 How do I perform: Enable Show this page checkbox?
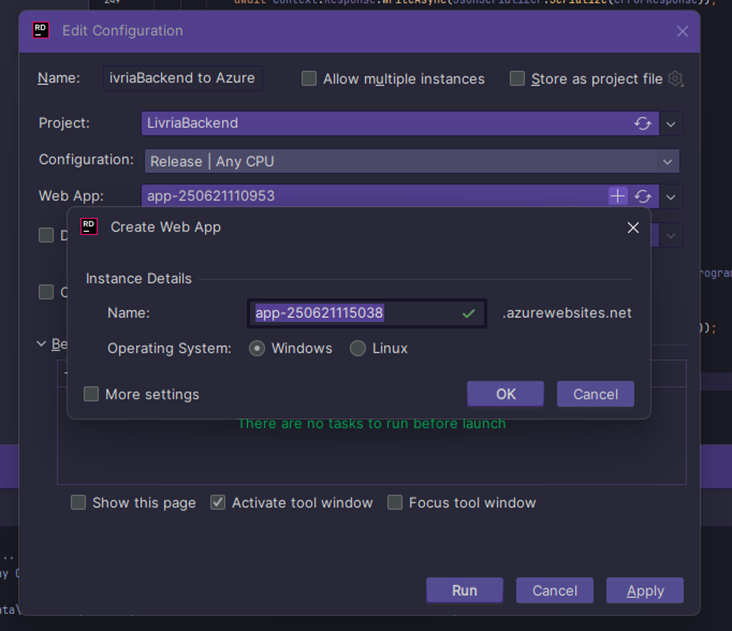tap(78, 503)
